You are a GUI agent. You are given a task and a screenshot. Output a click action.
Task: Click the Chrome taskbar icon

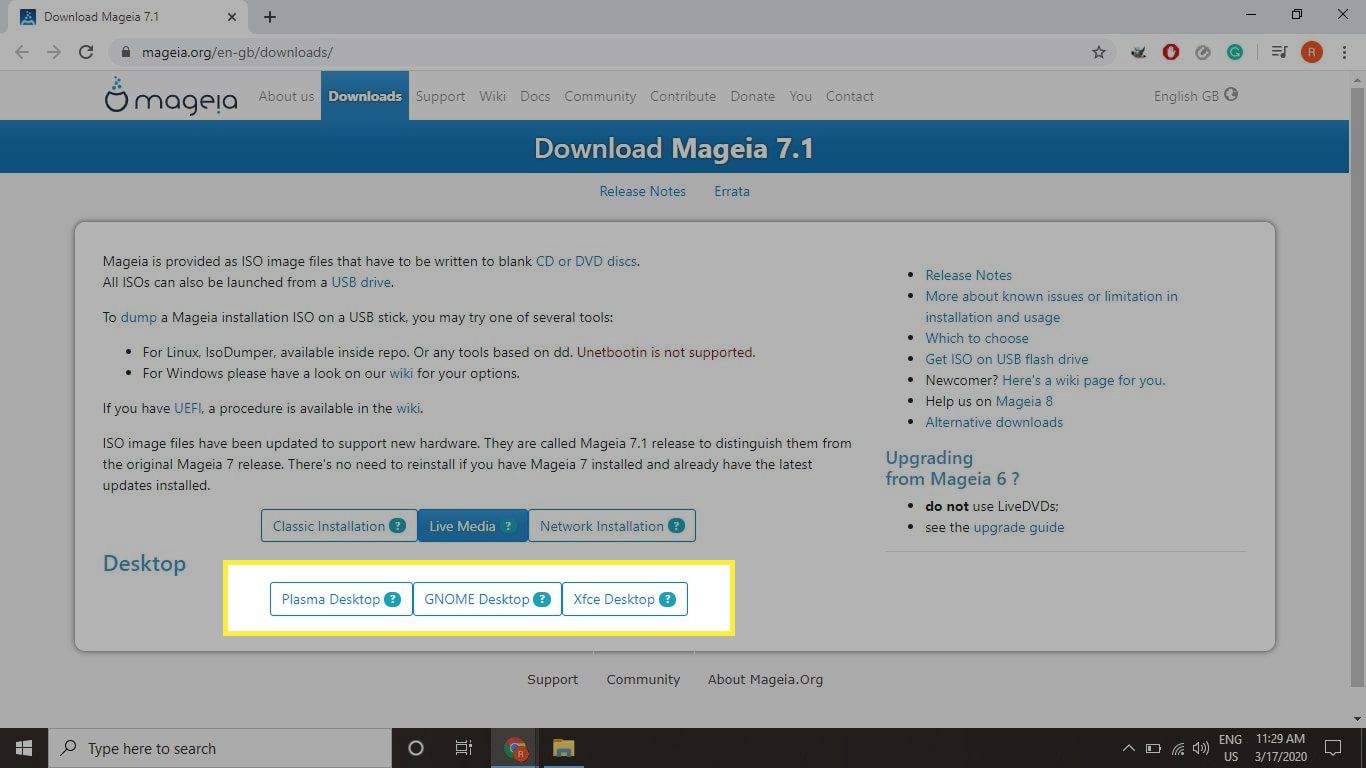coord(515,748)
